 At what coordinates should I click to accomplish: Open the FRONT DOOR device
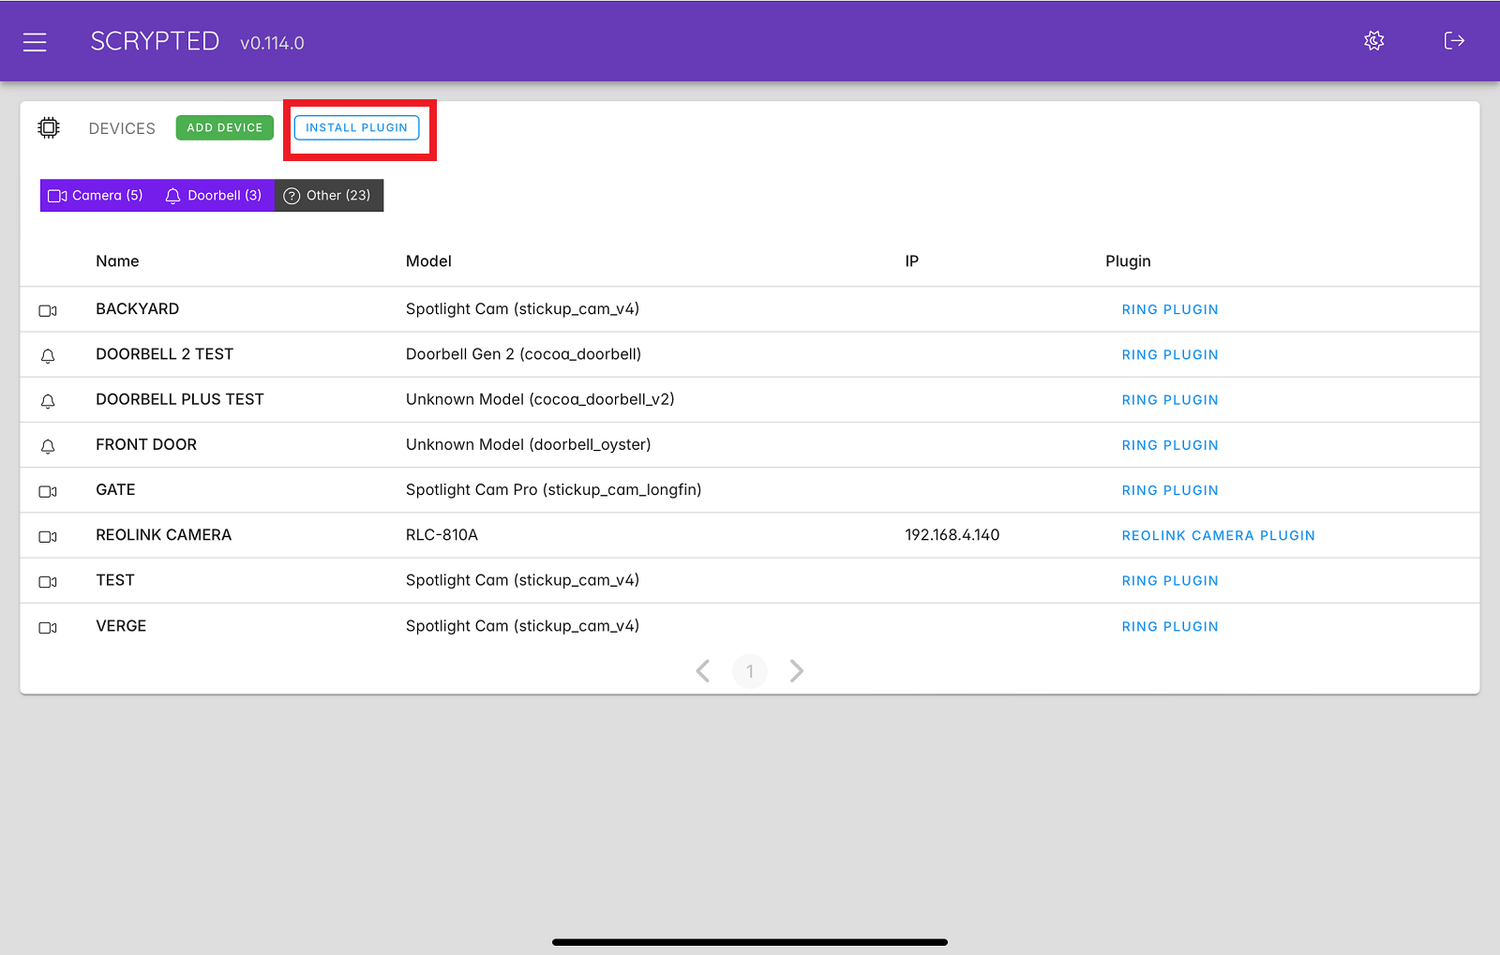click(x=146, y=444)
